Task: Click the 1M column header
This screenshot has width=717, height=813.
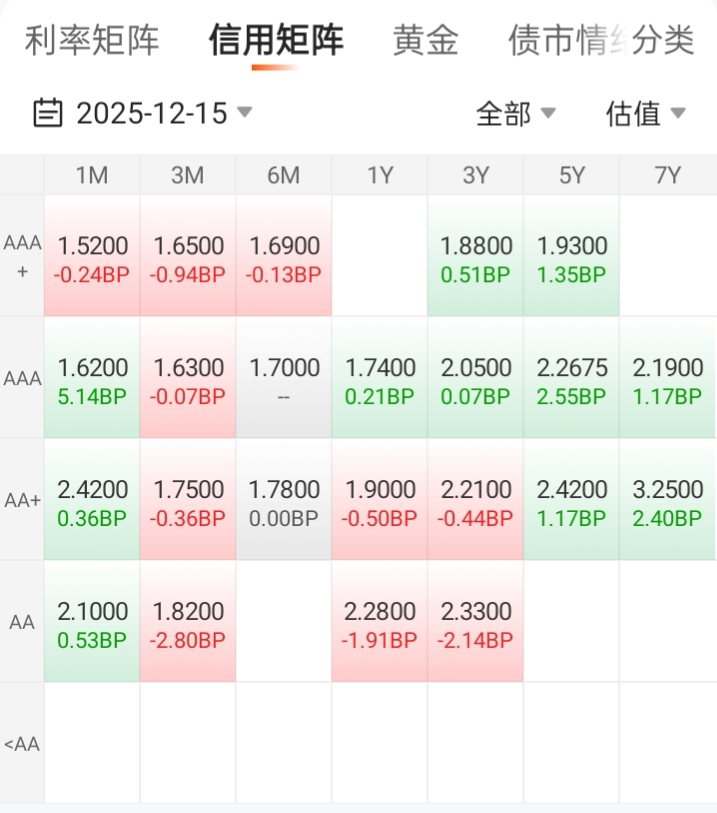Action: [x=92, y=176]
